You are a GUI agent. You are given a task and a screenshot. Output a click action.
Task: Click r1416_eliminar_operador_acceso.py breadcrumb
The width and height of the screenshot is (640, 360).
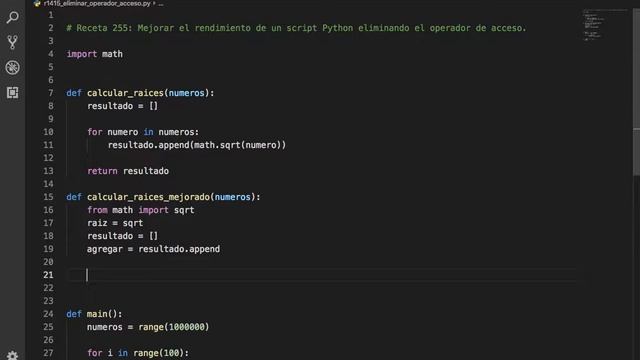point(97,3)
